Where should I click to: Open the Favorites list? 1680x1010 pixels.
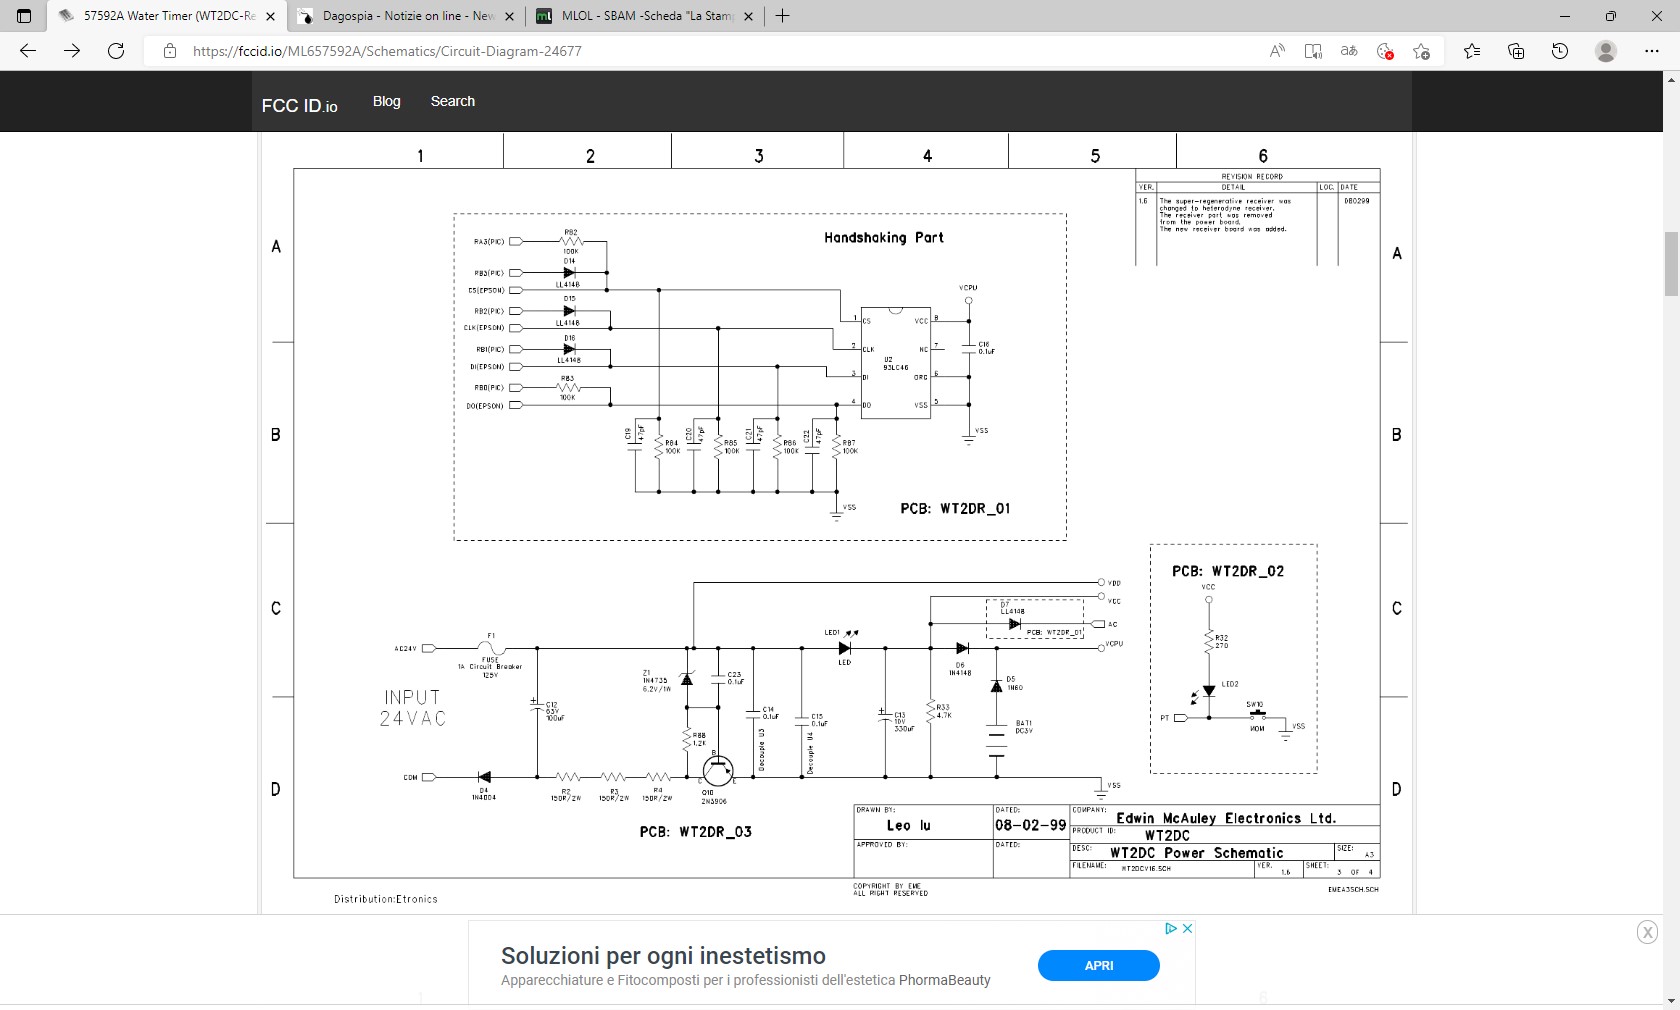pos(1472,51)
